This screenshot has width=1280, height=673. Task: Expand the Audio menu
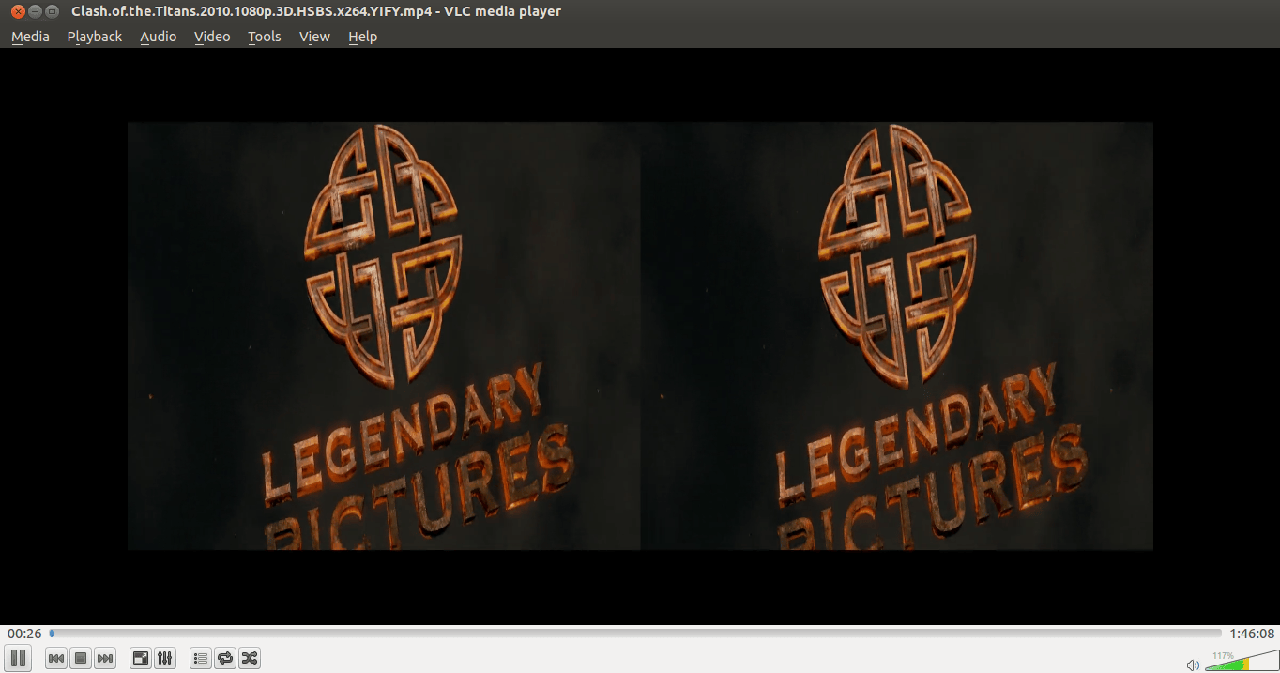(158, 37)
